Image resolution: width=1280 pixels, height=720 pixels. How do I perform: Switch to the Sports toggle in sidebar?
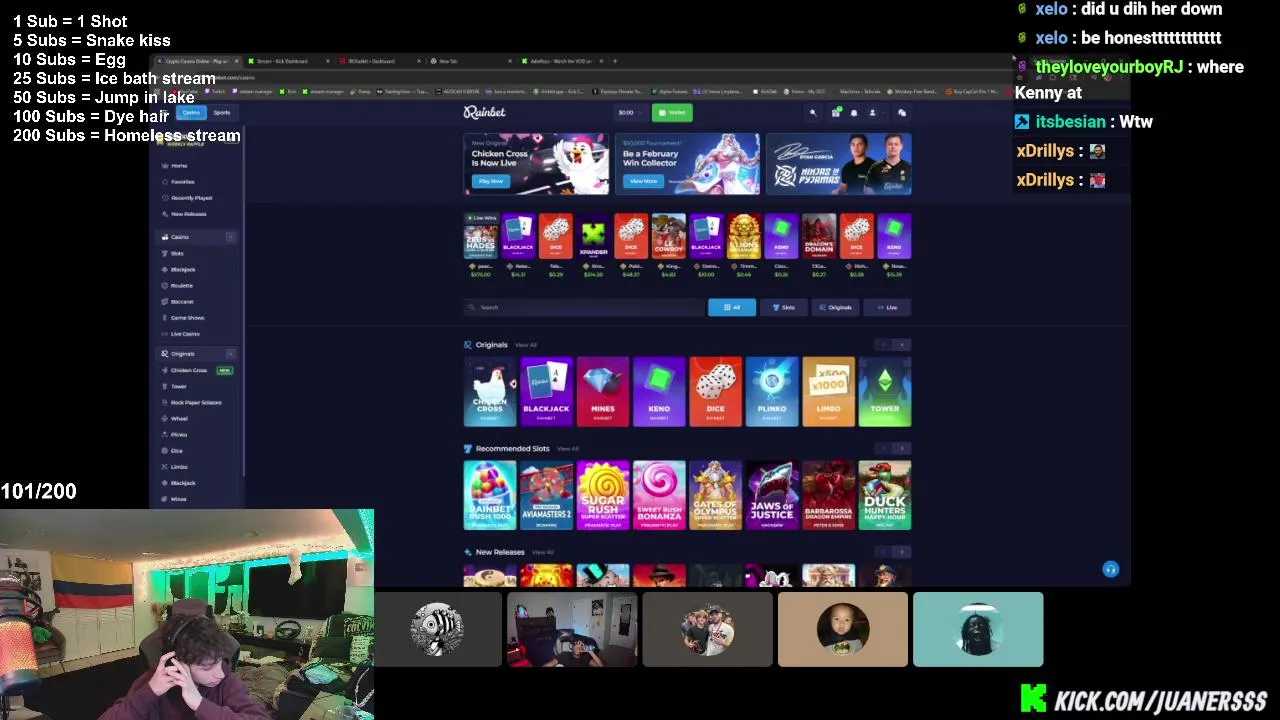click(x=221, y=113)
